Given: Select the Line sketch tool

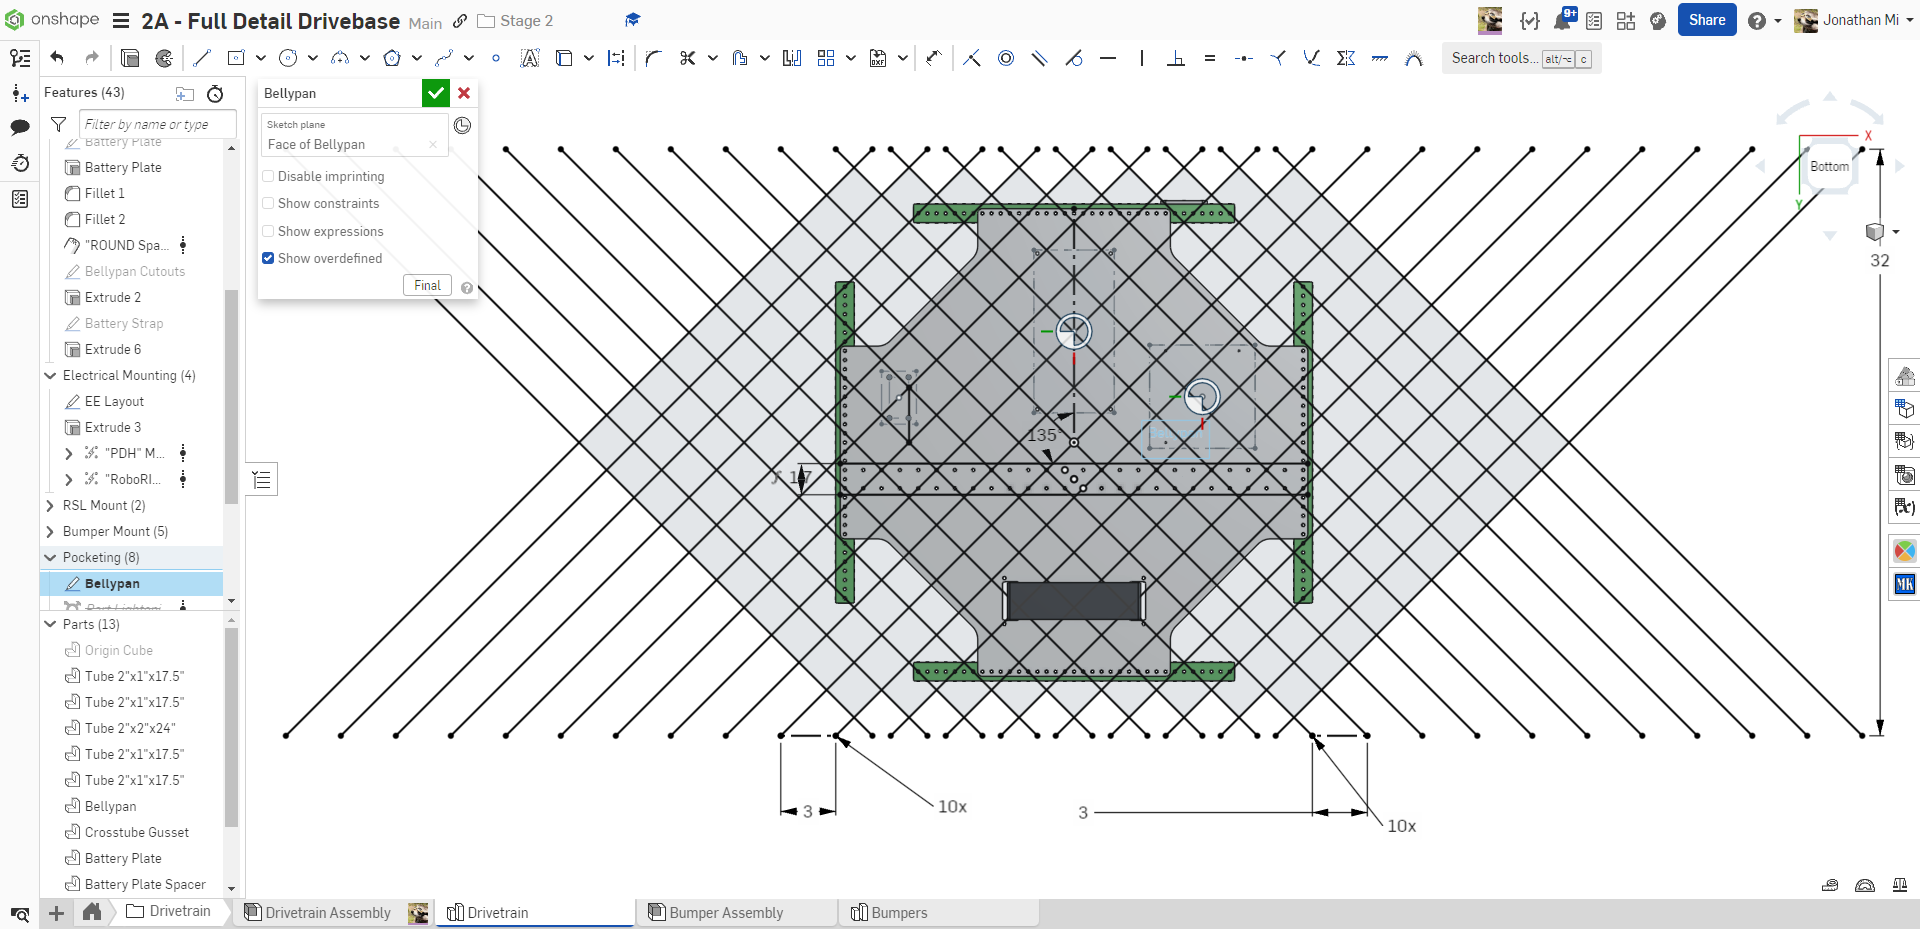Looking at the screenshot, I should [202, 58].
